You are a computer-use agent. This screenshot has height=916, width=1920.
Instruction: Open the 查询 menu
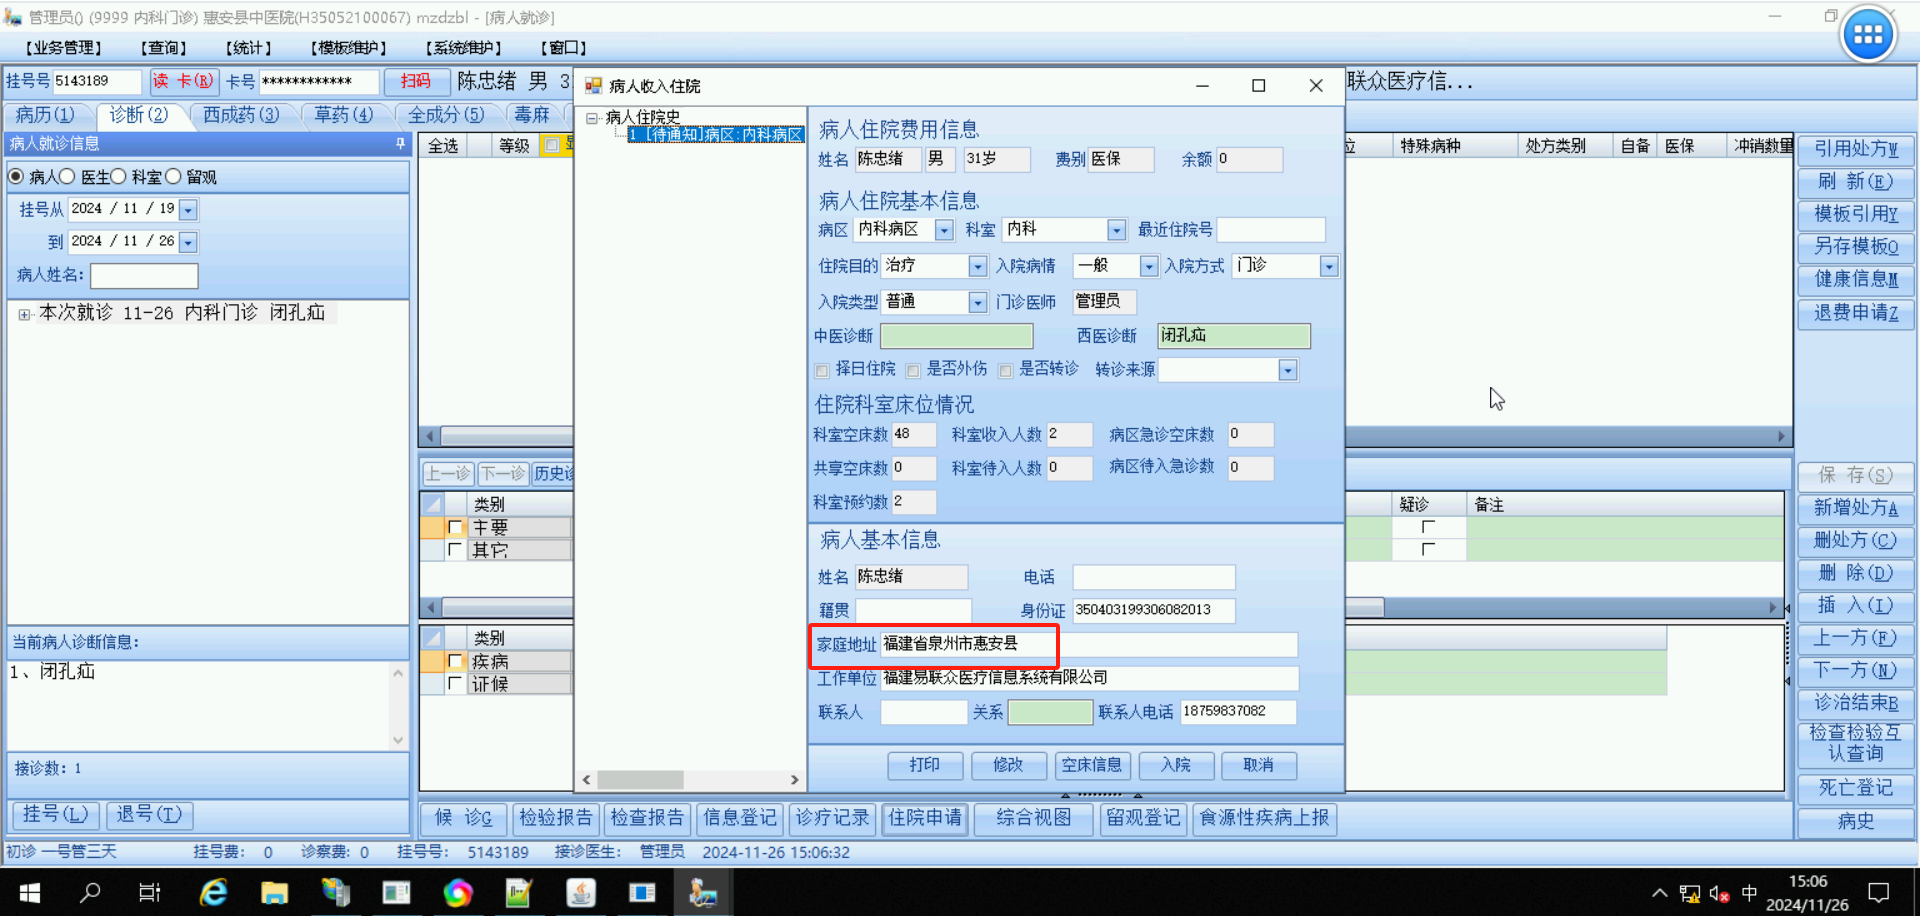click(x=164, y=47)
